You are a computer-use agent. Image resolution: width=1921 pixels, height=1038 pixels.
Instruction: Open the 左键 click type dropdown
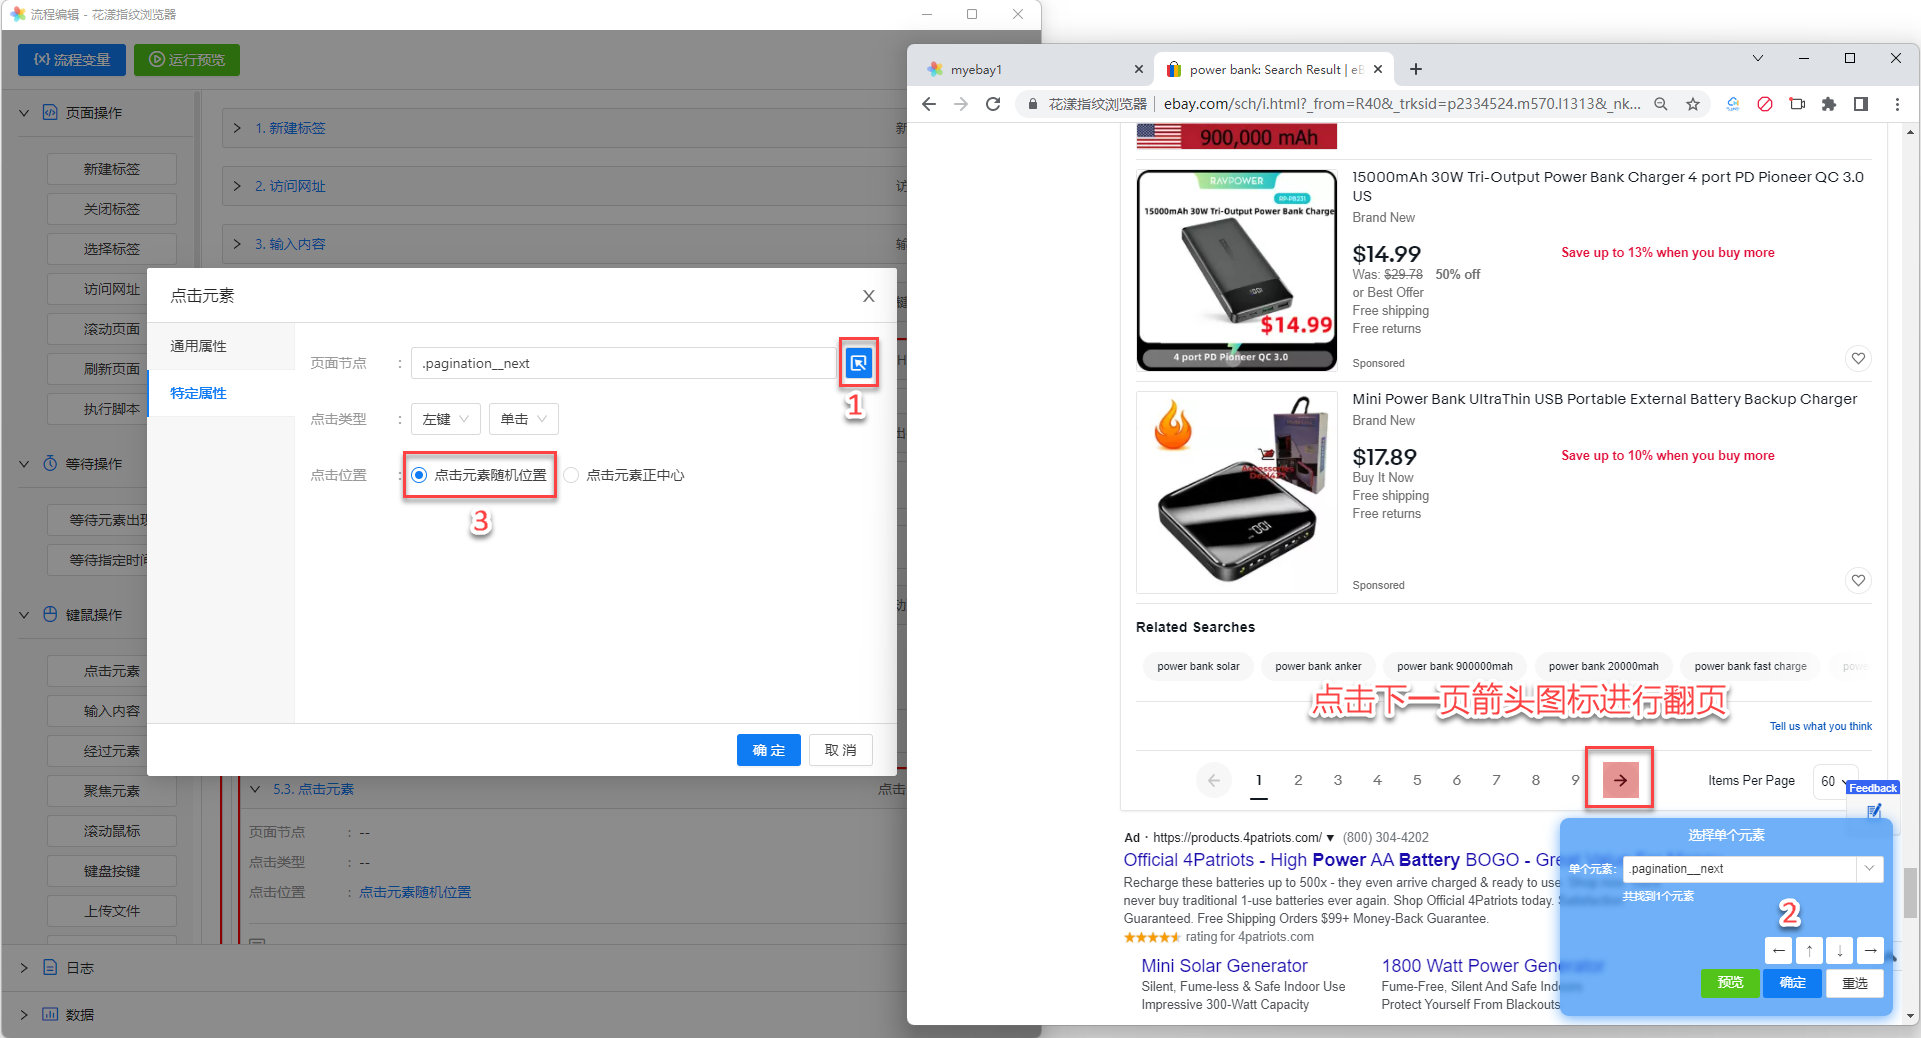(x=445, y=419)
